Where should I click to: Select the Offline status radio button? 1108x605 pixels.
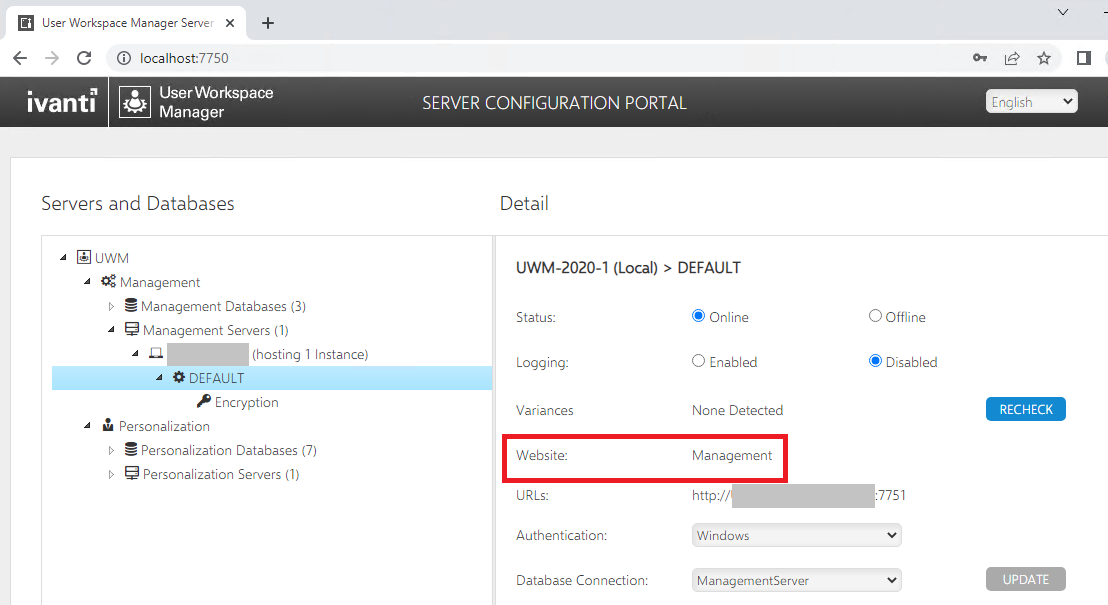click(875, 316)
